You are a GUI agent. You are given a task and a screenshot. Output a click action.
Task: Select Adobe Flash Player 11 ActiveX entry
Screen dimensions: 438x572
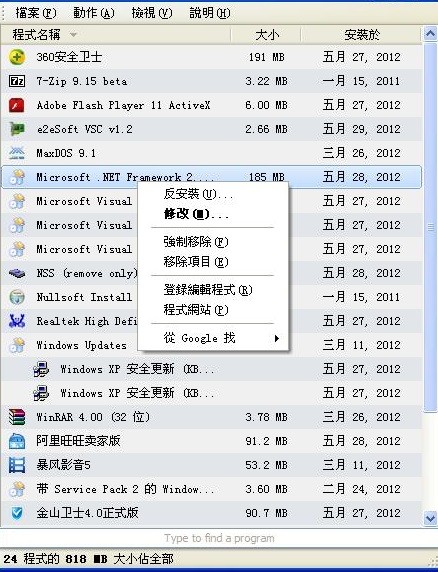click(123, 105)
